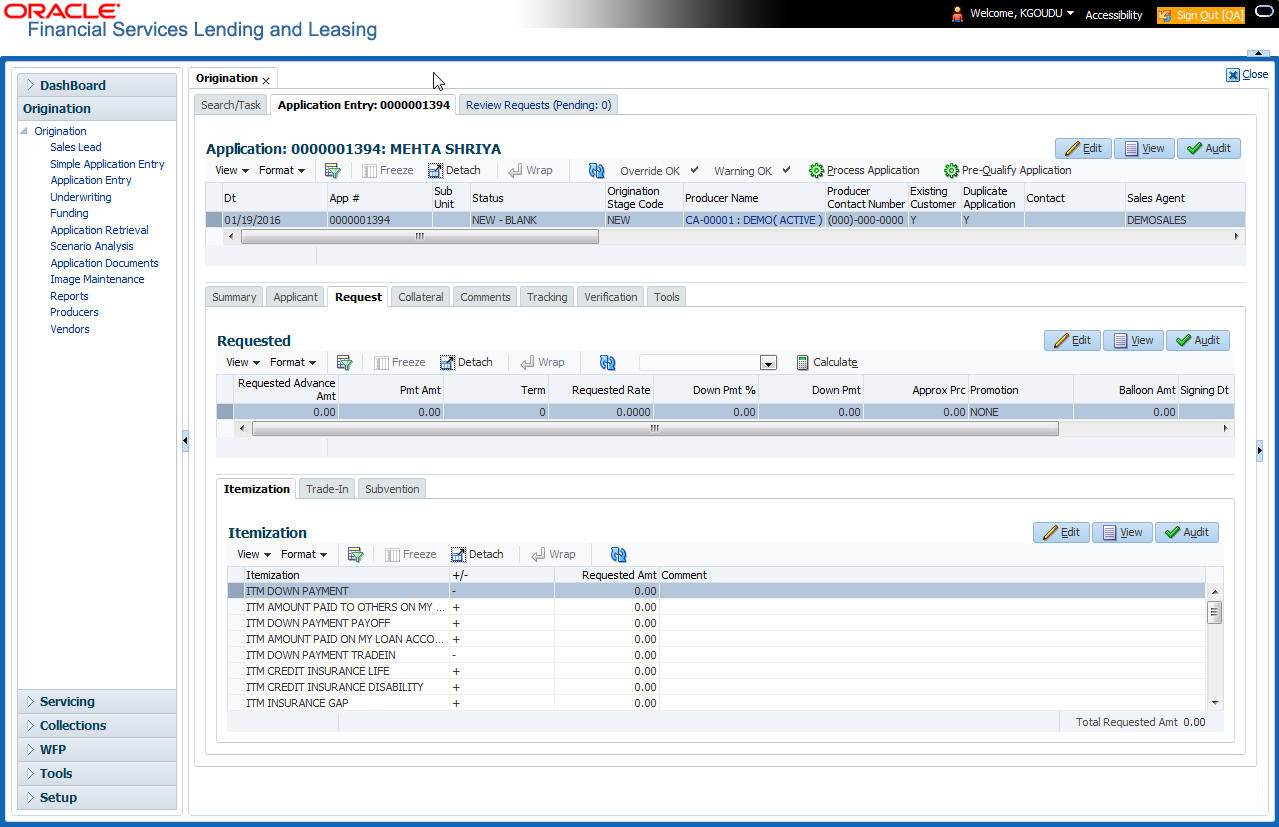
Task: Click Requested table horizontal scrollbar
Action: (x=655, y=428)
